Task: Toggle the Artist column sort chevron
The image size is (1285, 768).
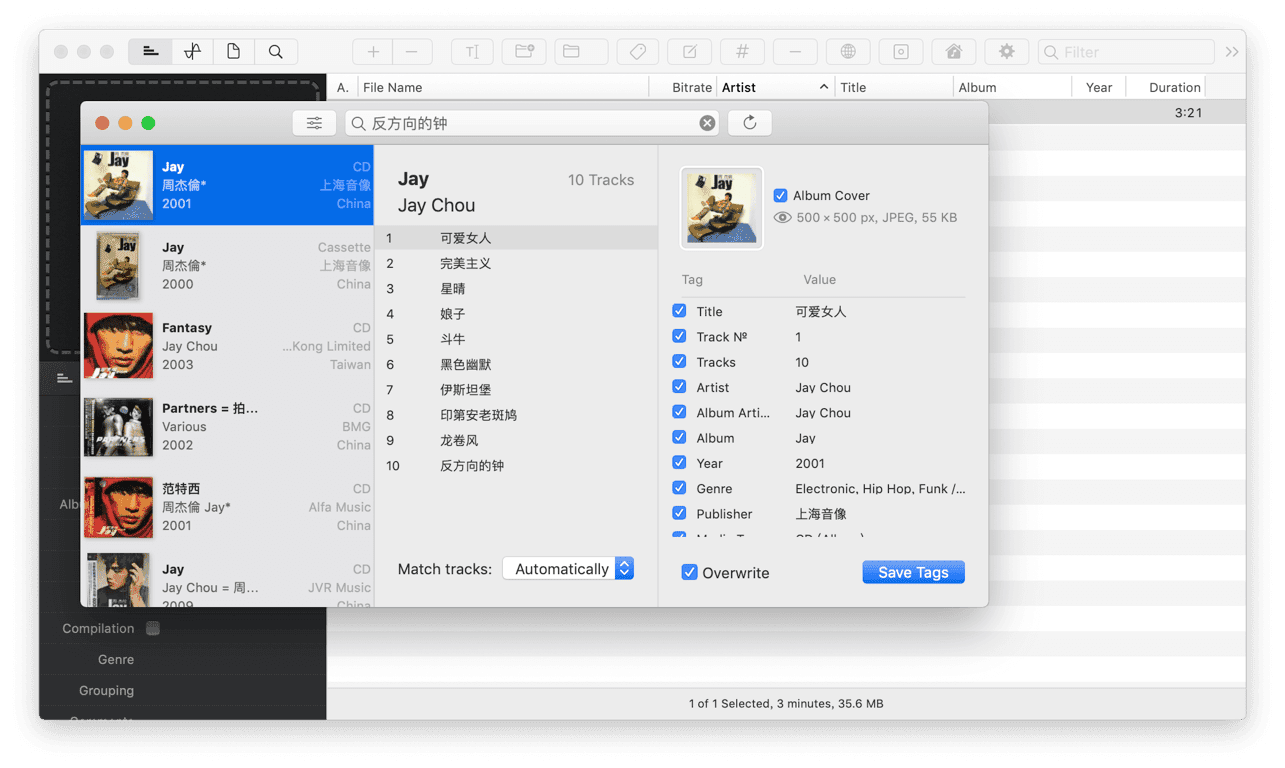Action: click(826, 87)
